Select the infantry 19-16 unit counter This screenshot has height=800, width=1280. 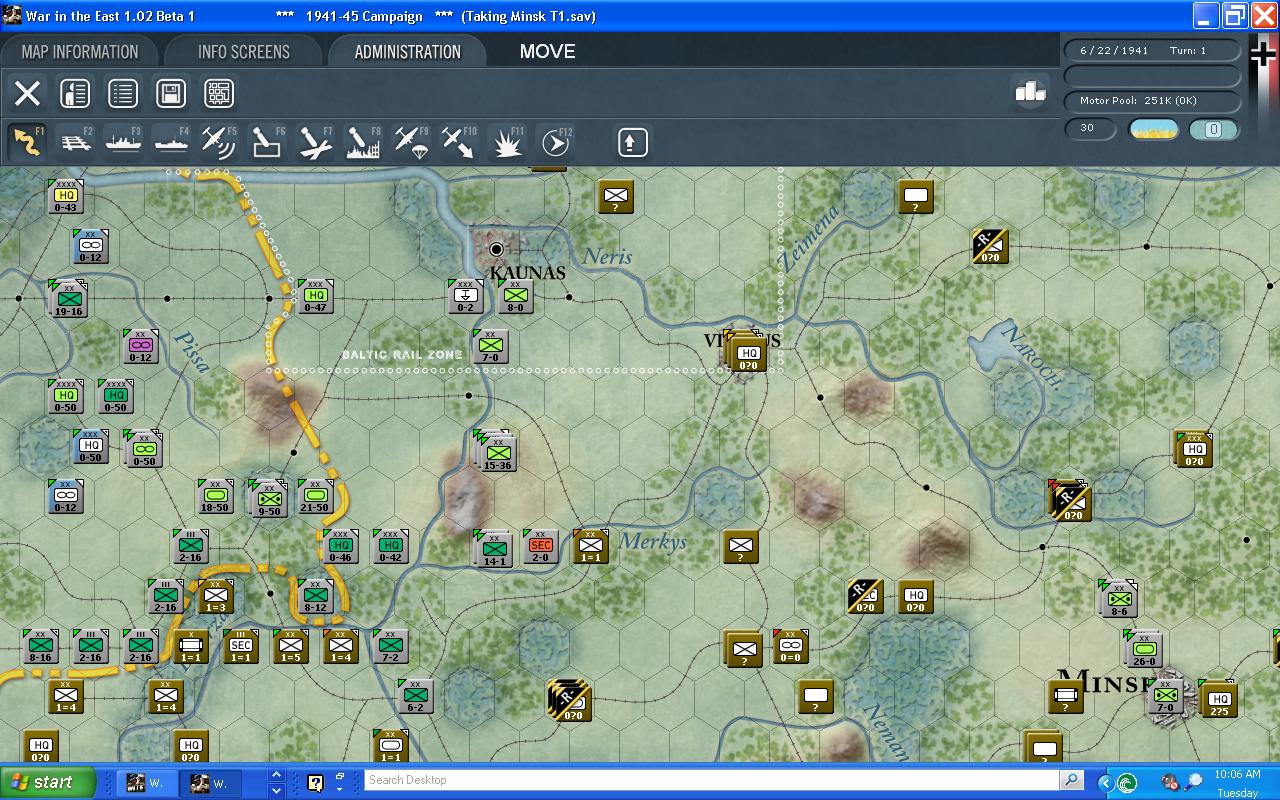(69, 298)
